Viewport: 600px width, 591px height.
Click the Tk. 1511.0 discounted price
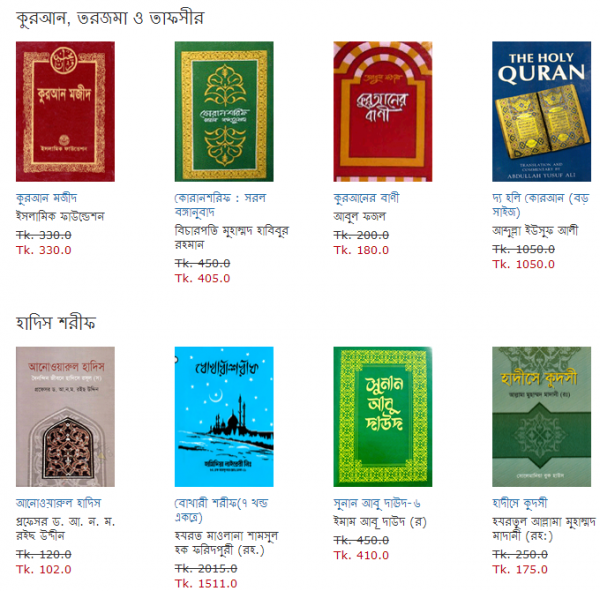point(206,584)
